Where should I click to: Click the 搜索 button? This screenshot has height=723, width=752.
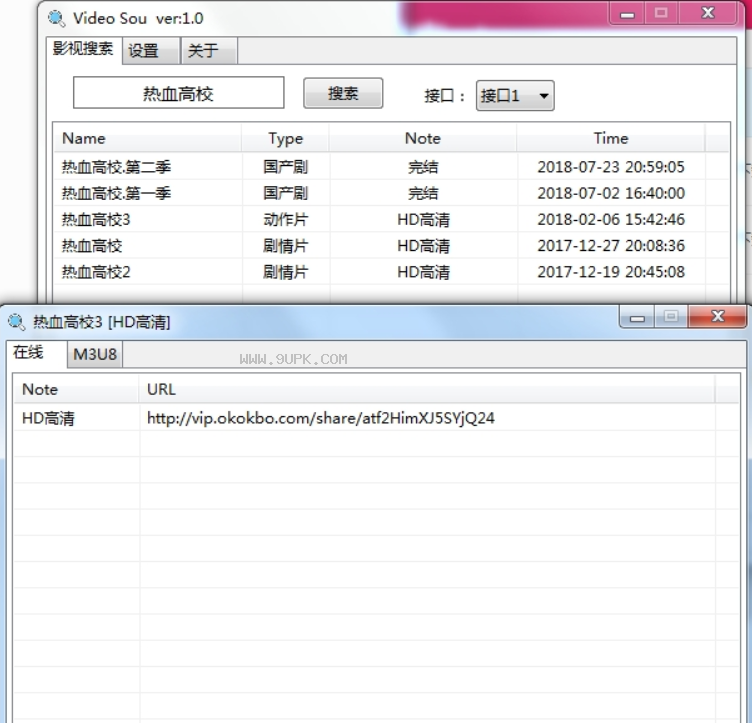coord(343,93)
